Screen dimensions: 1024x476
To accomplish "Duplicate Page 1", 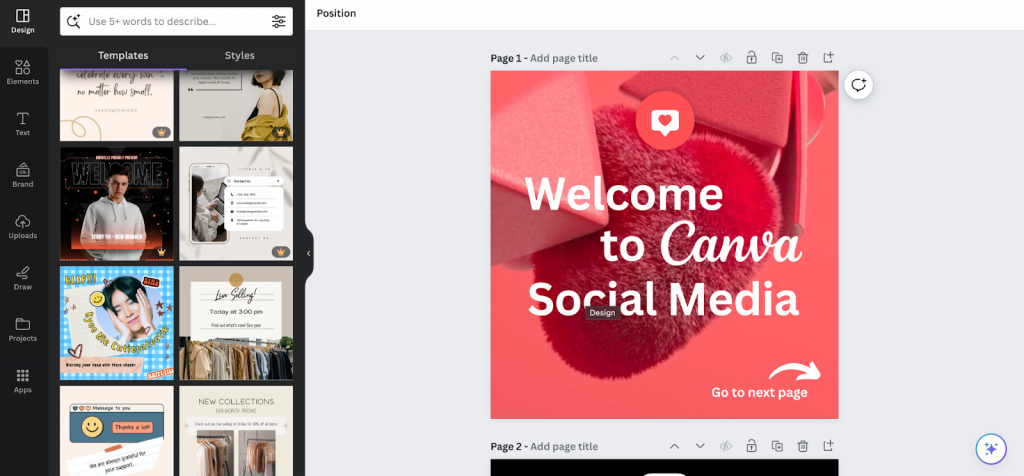I will [777, 57].
